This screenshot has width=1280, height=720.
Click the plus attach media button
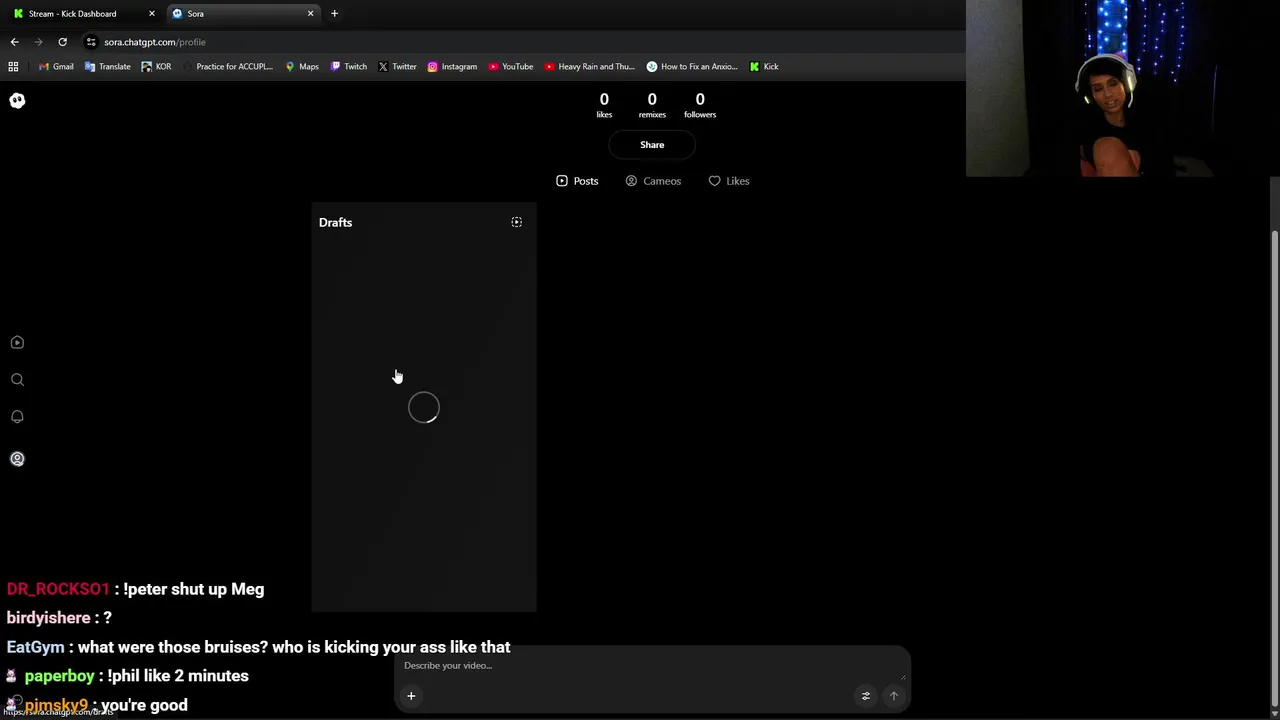pyautogui.click(x=411, y=696)
